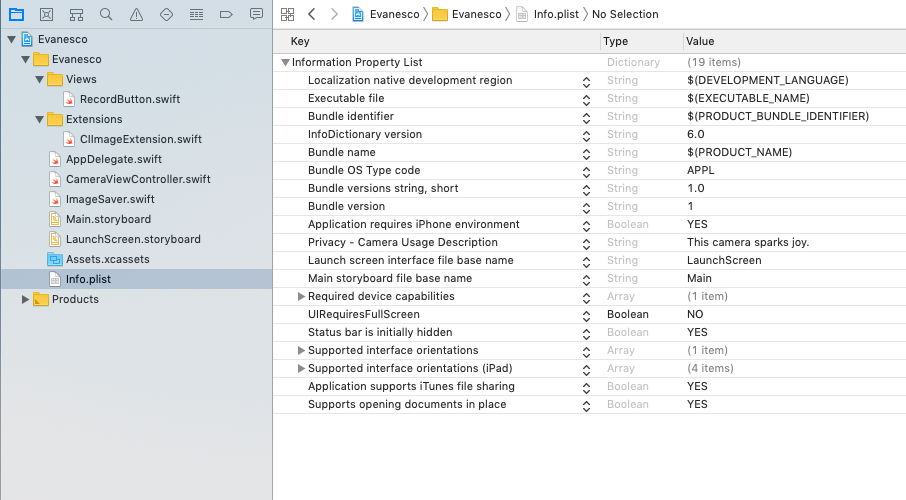The width and height of the screenshot is (906, 500).
Task: Show the Symbol navigator
Action: pyautogui.click(x=76, y=14)
